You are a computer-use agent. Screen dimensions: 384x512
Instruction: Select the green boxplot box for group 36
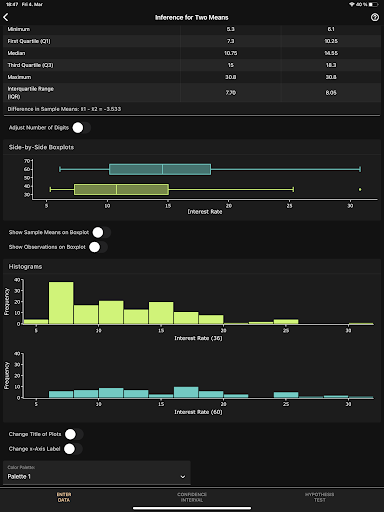pyautogui.click(x=121, y=189)
